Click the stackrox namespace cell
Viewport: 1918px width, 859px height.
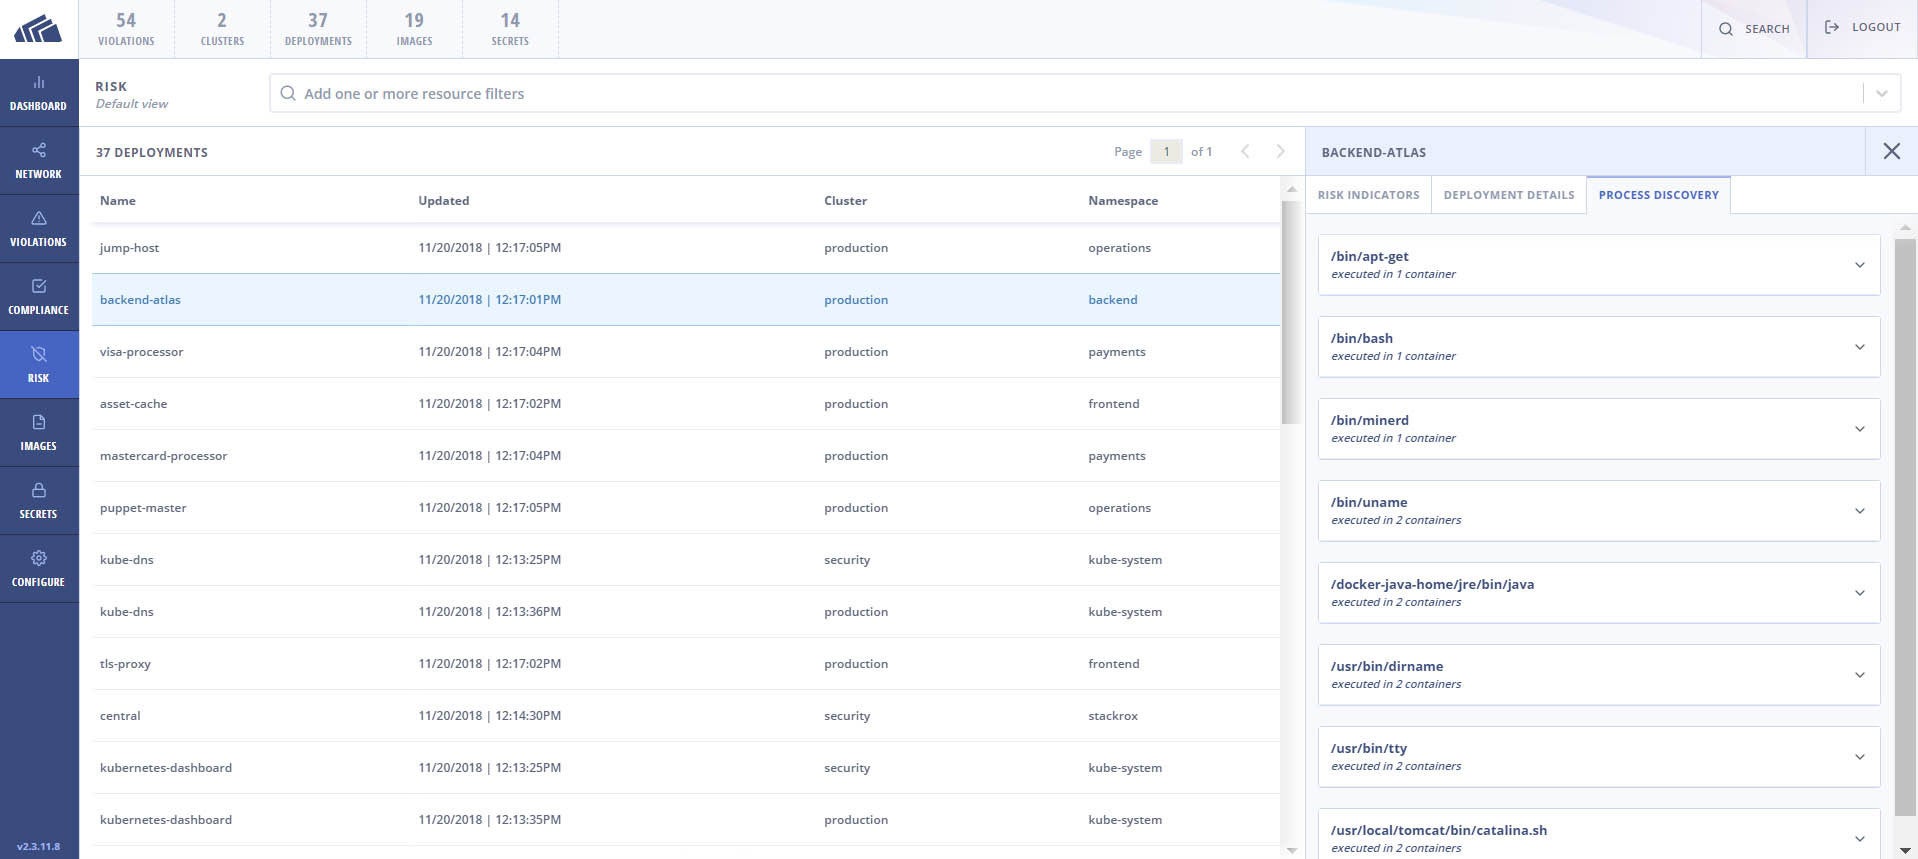tap(1113, 716)
